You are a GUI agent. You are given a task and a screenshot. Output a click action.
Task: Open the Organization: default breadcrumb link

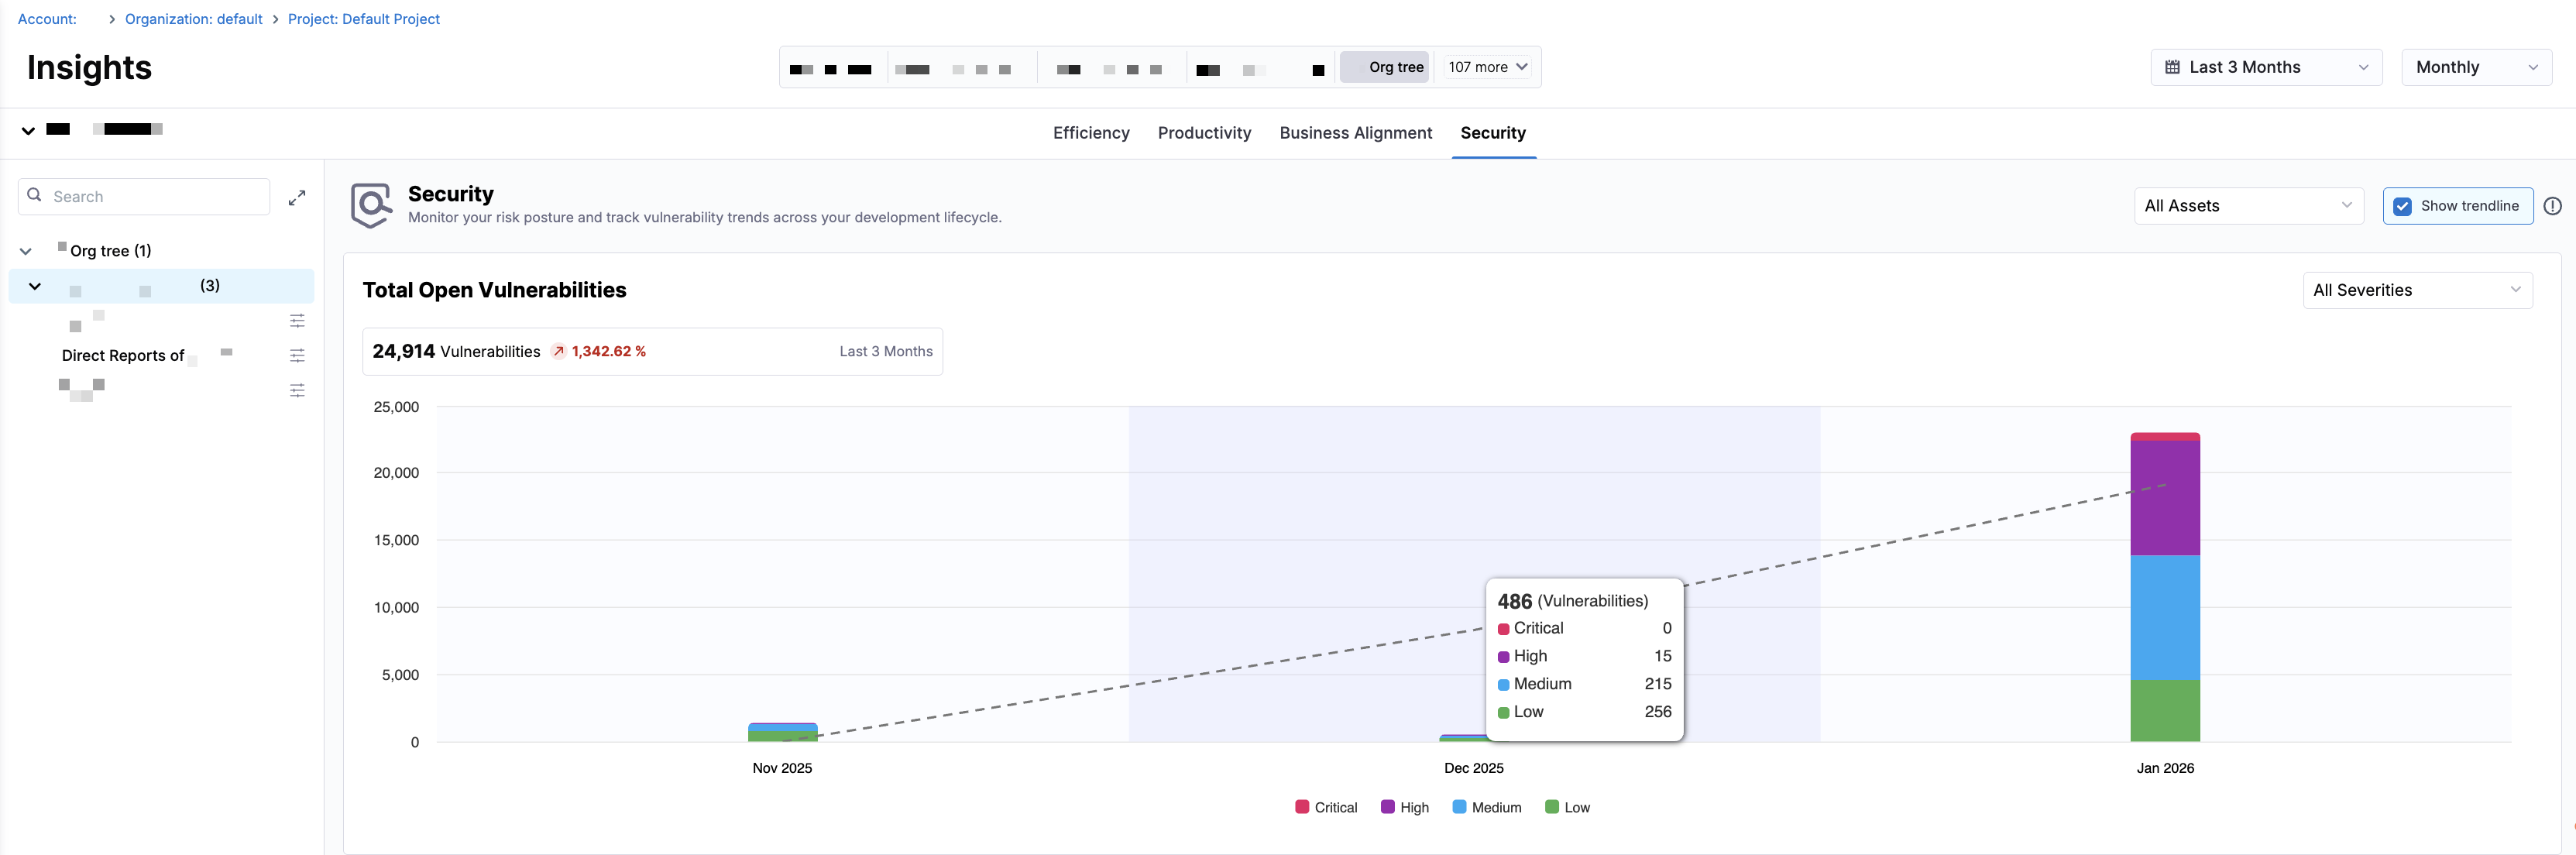(x=193, y=19)
